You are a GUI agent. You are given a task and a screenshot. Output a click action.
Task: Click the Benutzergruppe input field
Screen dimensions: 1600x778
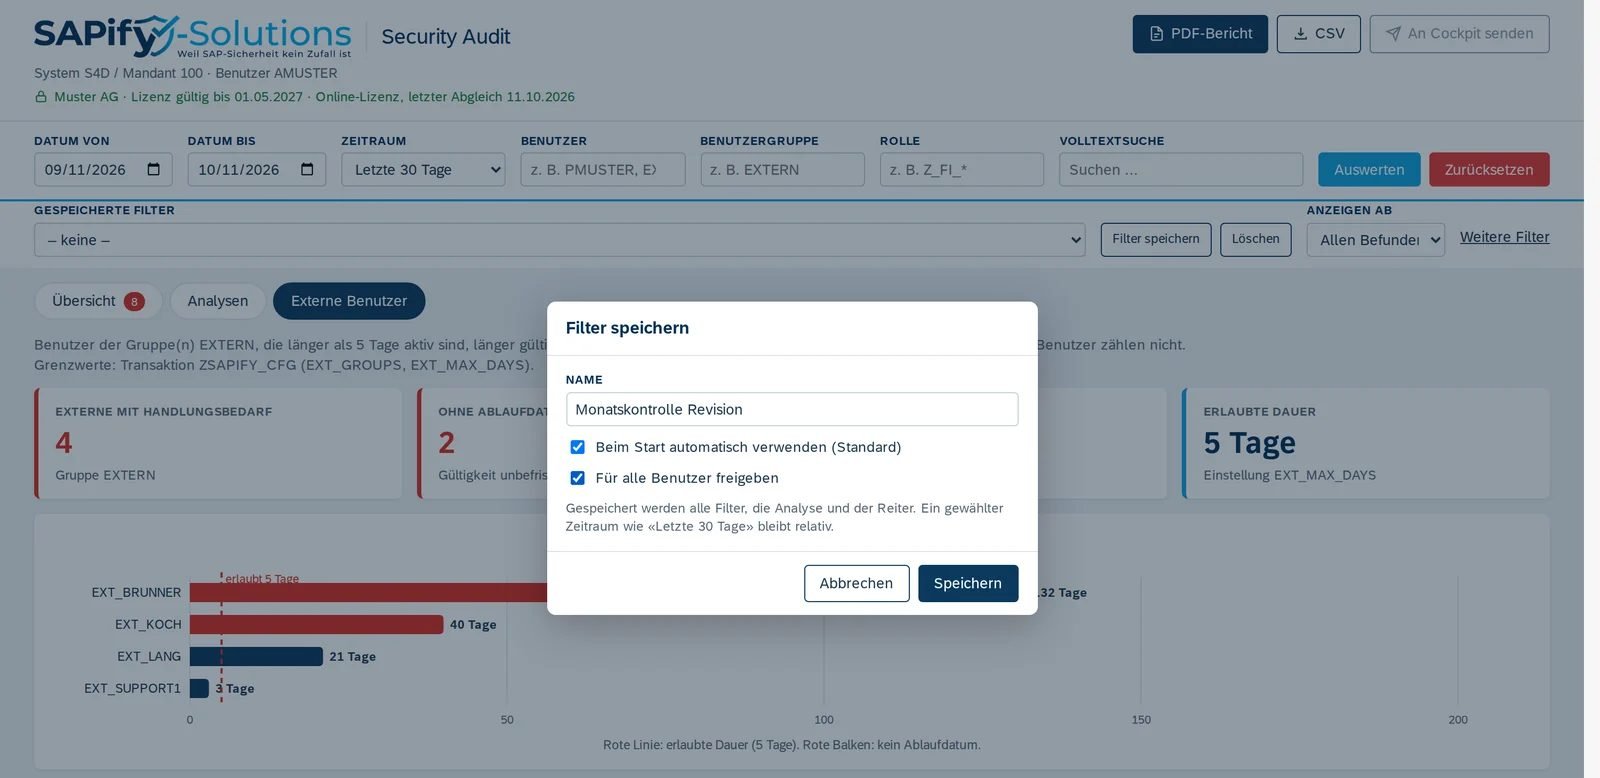782,169
